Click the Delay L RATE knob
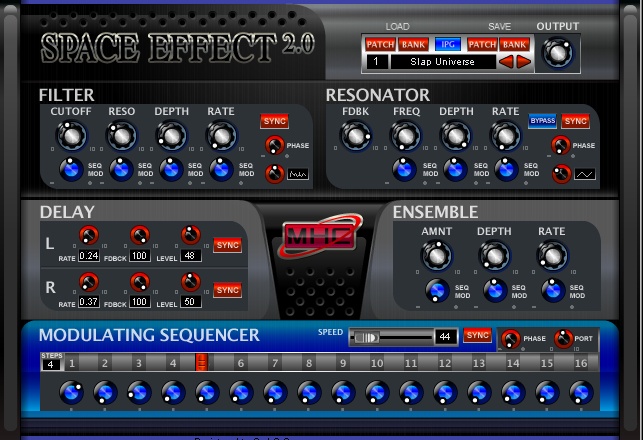Image resolution: width=643 pixels, height=440 pixels. (x=89, y=236)
